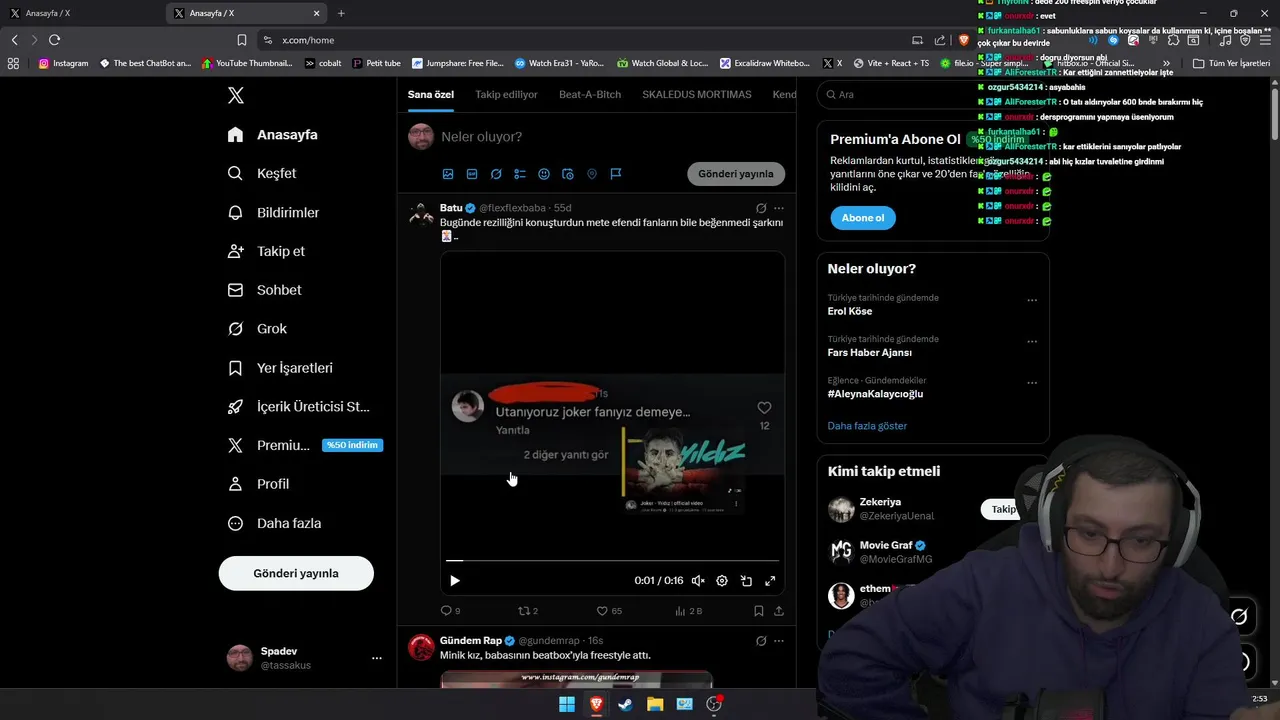Repost Batu's post
This screenshot has height=720, width=1280.
click(527, 611)
